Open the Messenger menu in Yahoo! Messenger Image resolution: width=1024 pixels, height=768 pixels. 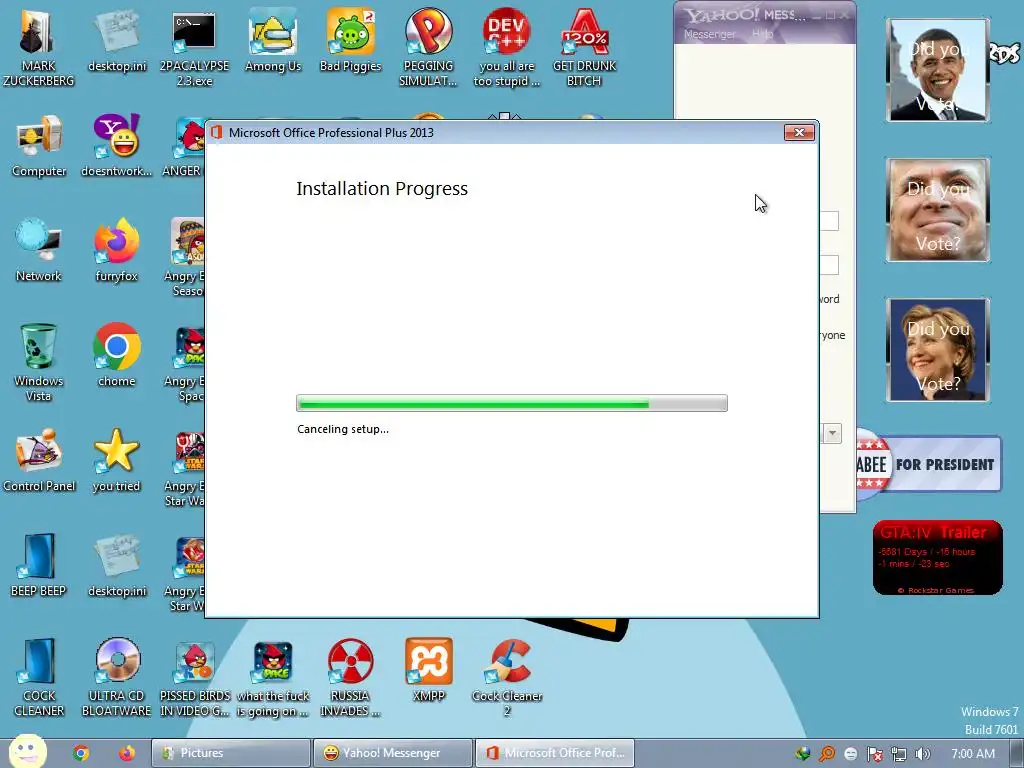coord(709,34)
